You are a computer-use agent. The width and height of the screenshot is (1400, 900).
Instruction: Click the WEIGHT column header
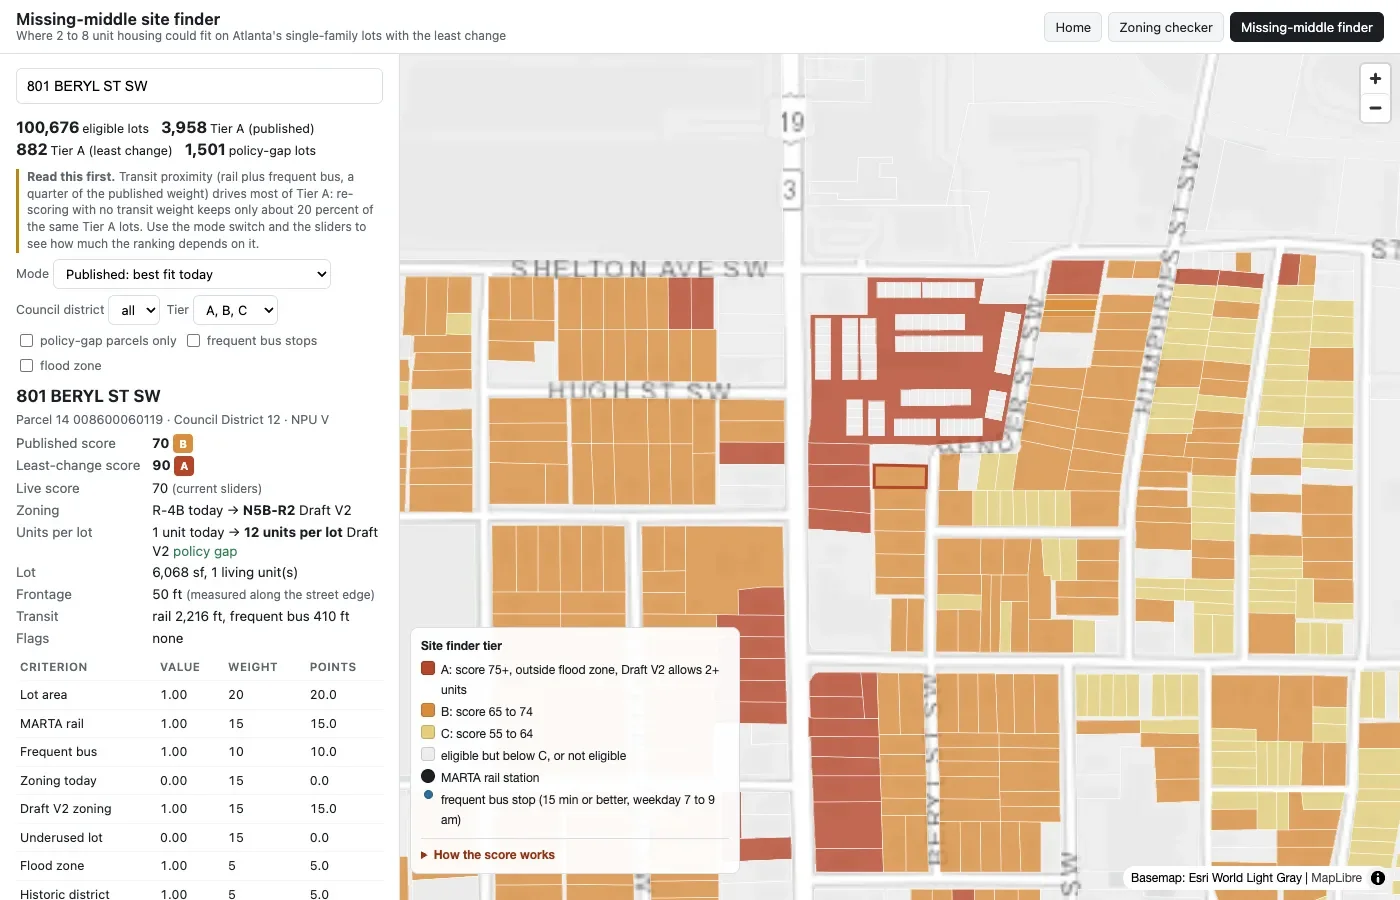coord(253,667)
